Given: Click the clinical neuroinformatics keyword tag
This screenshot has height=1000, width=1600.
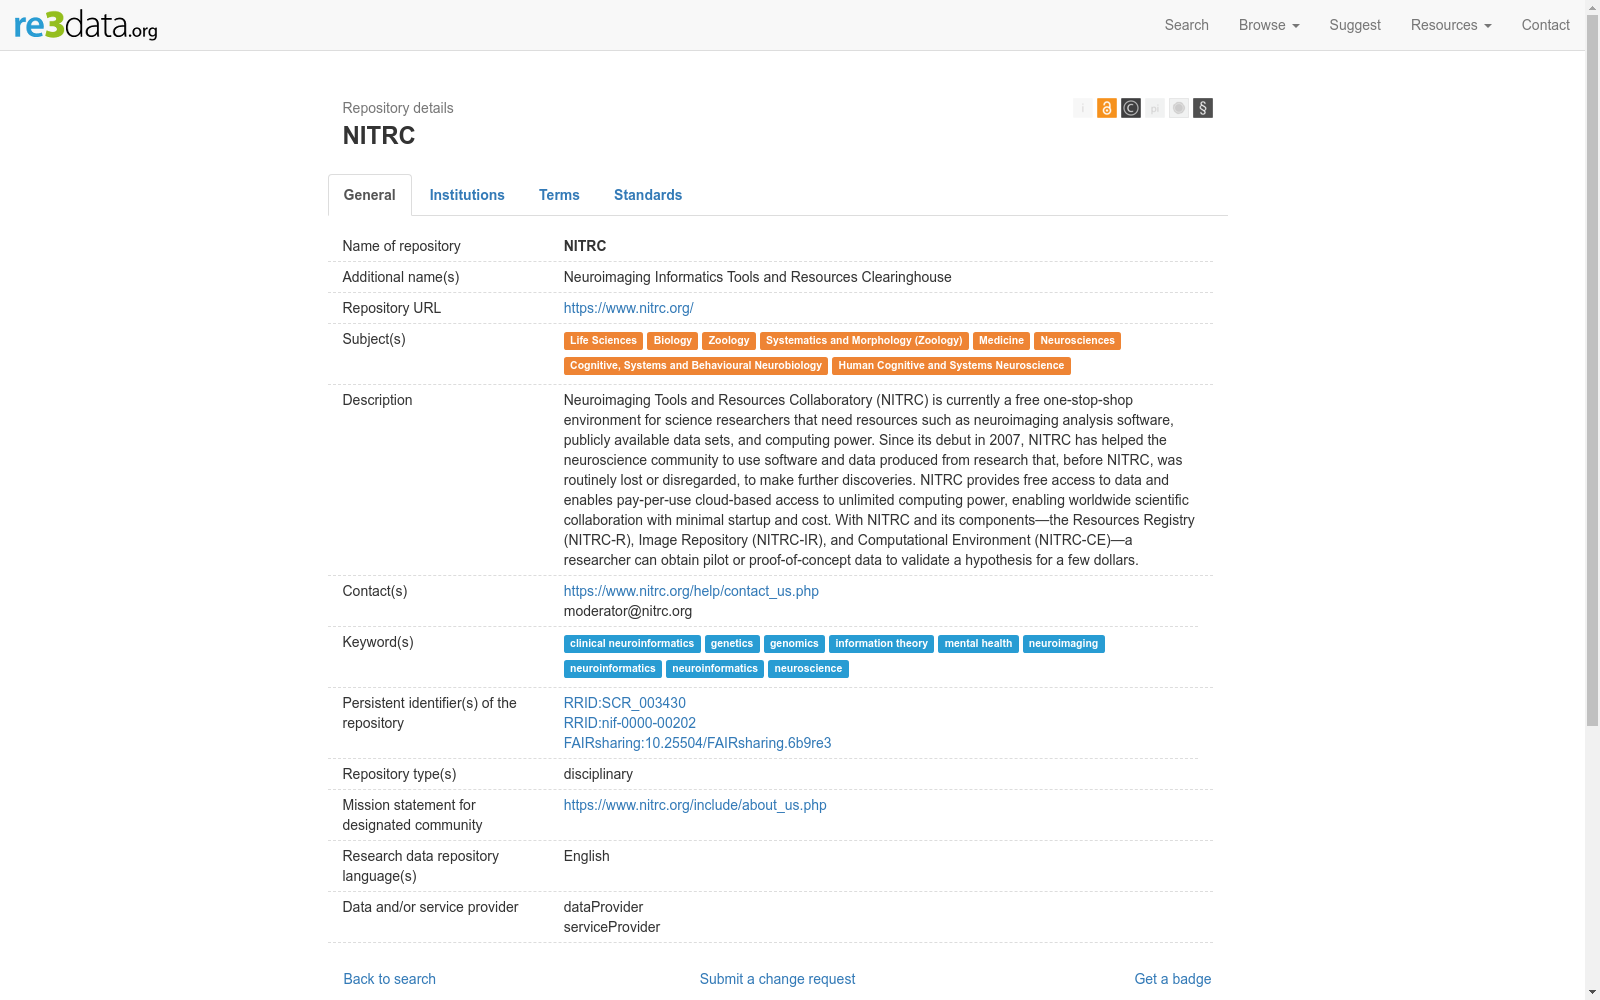Looking at the screenshot, I should [x=632, y=644].
